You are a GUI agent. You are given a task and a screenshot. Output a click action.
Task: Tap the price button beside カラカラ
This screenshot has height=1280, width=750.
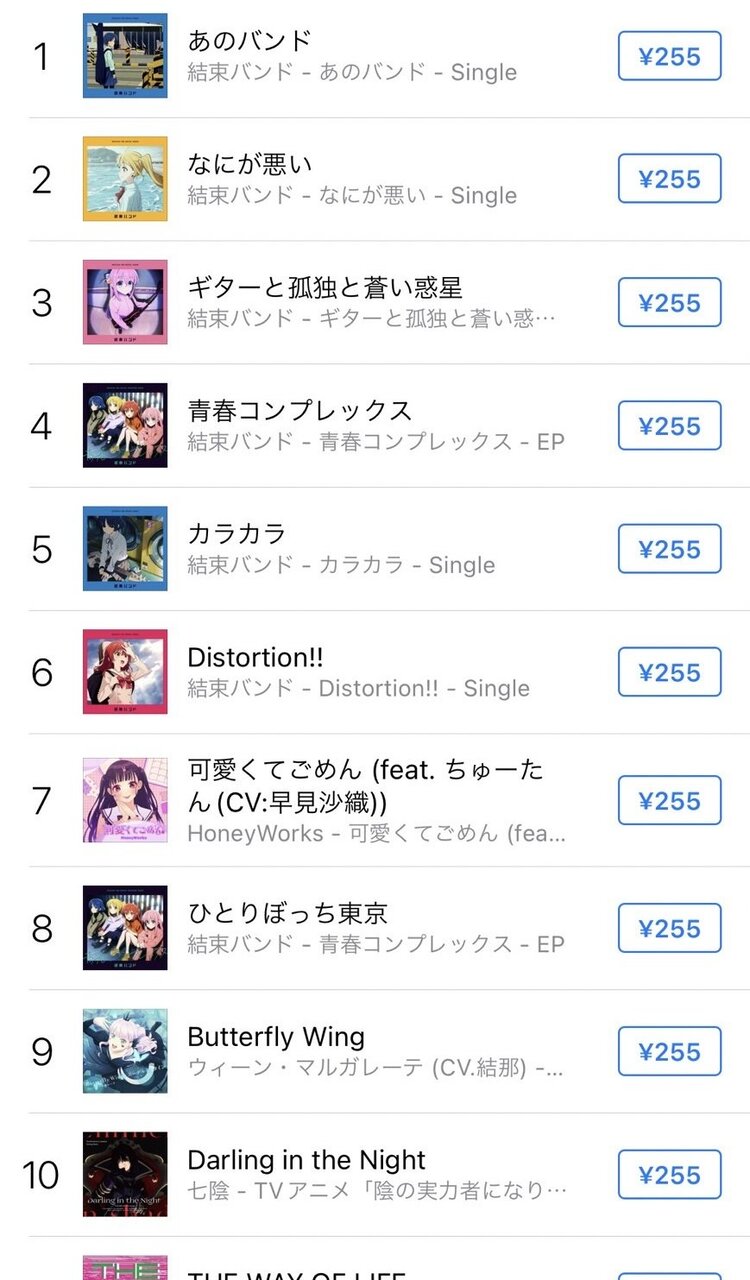(x=669, y=549)
